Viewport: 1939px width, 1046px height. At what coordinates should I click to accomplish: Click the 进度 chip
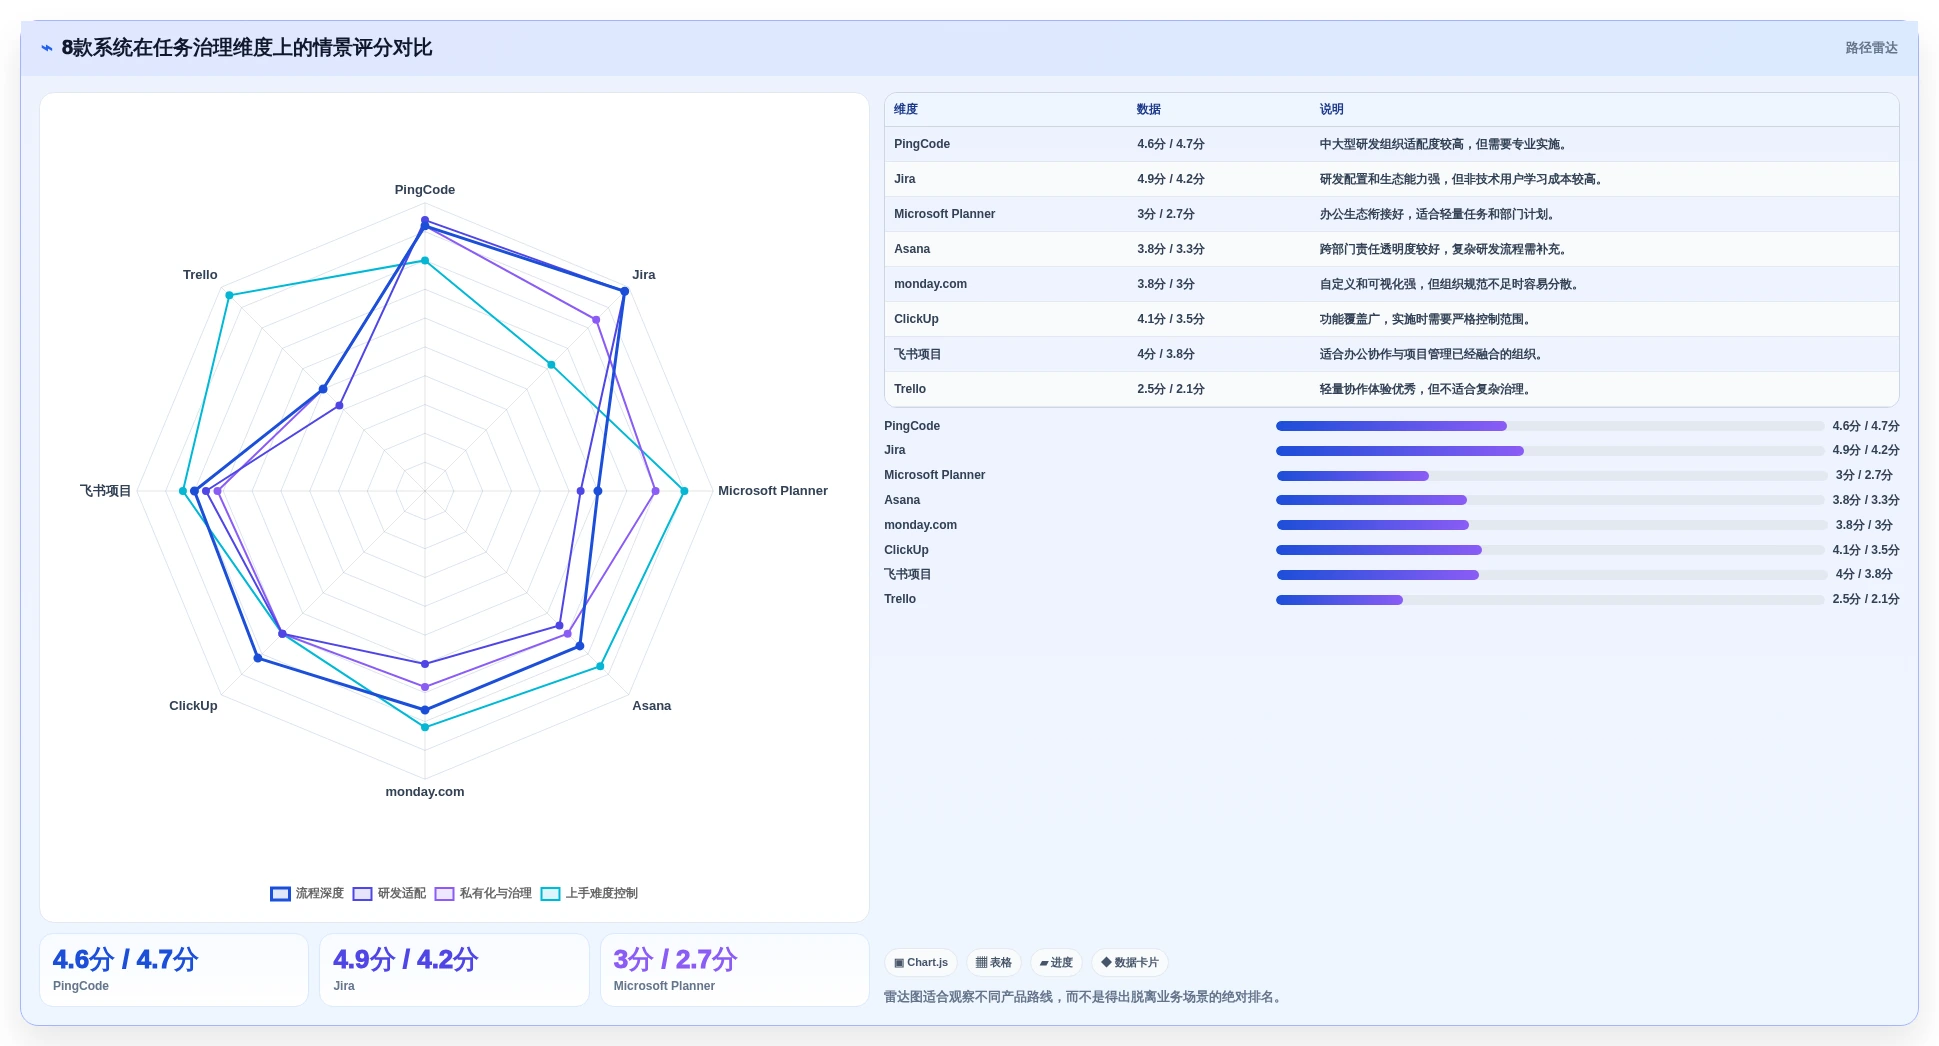tap(1056, 963)
